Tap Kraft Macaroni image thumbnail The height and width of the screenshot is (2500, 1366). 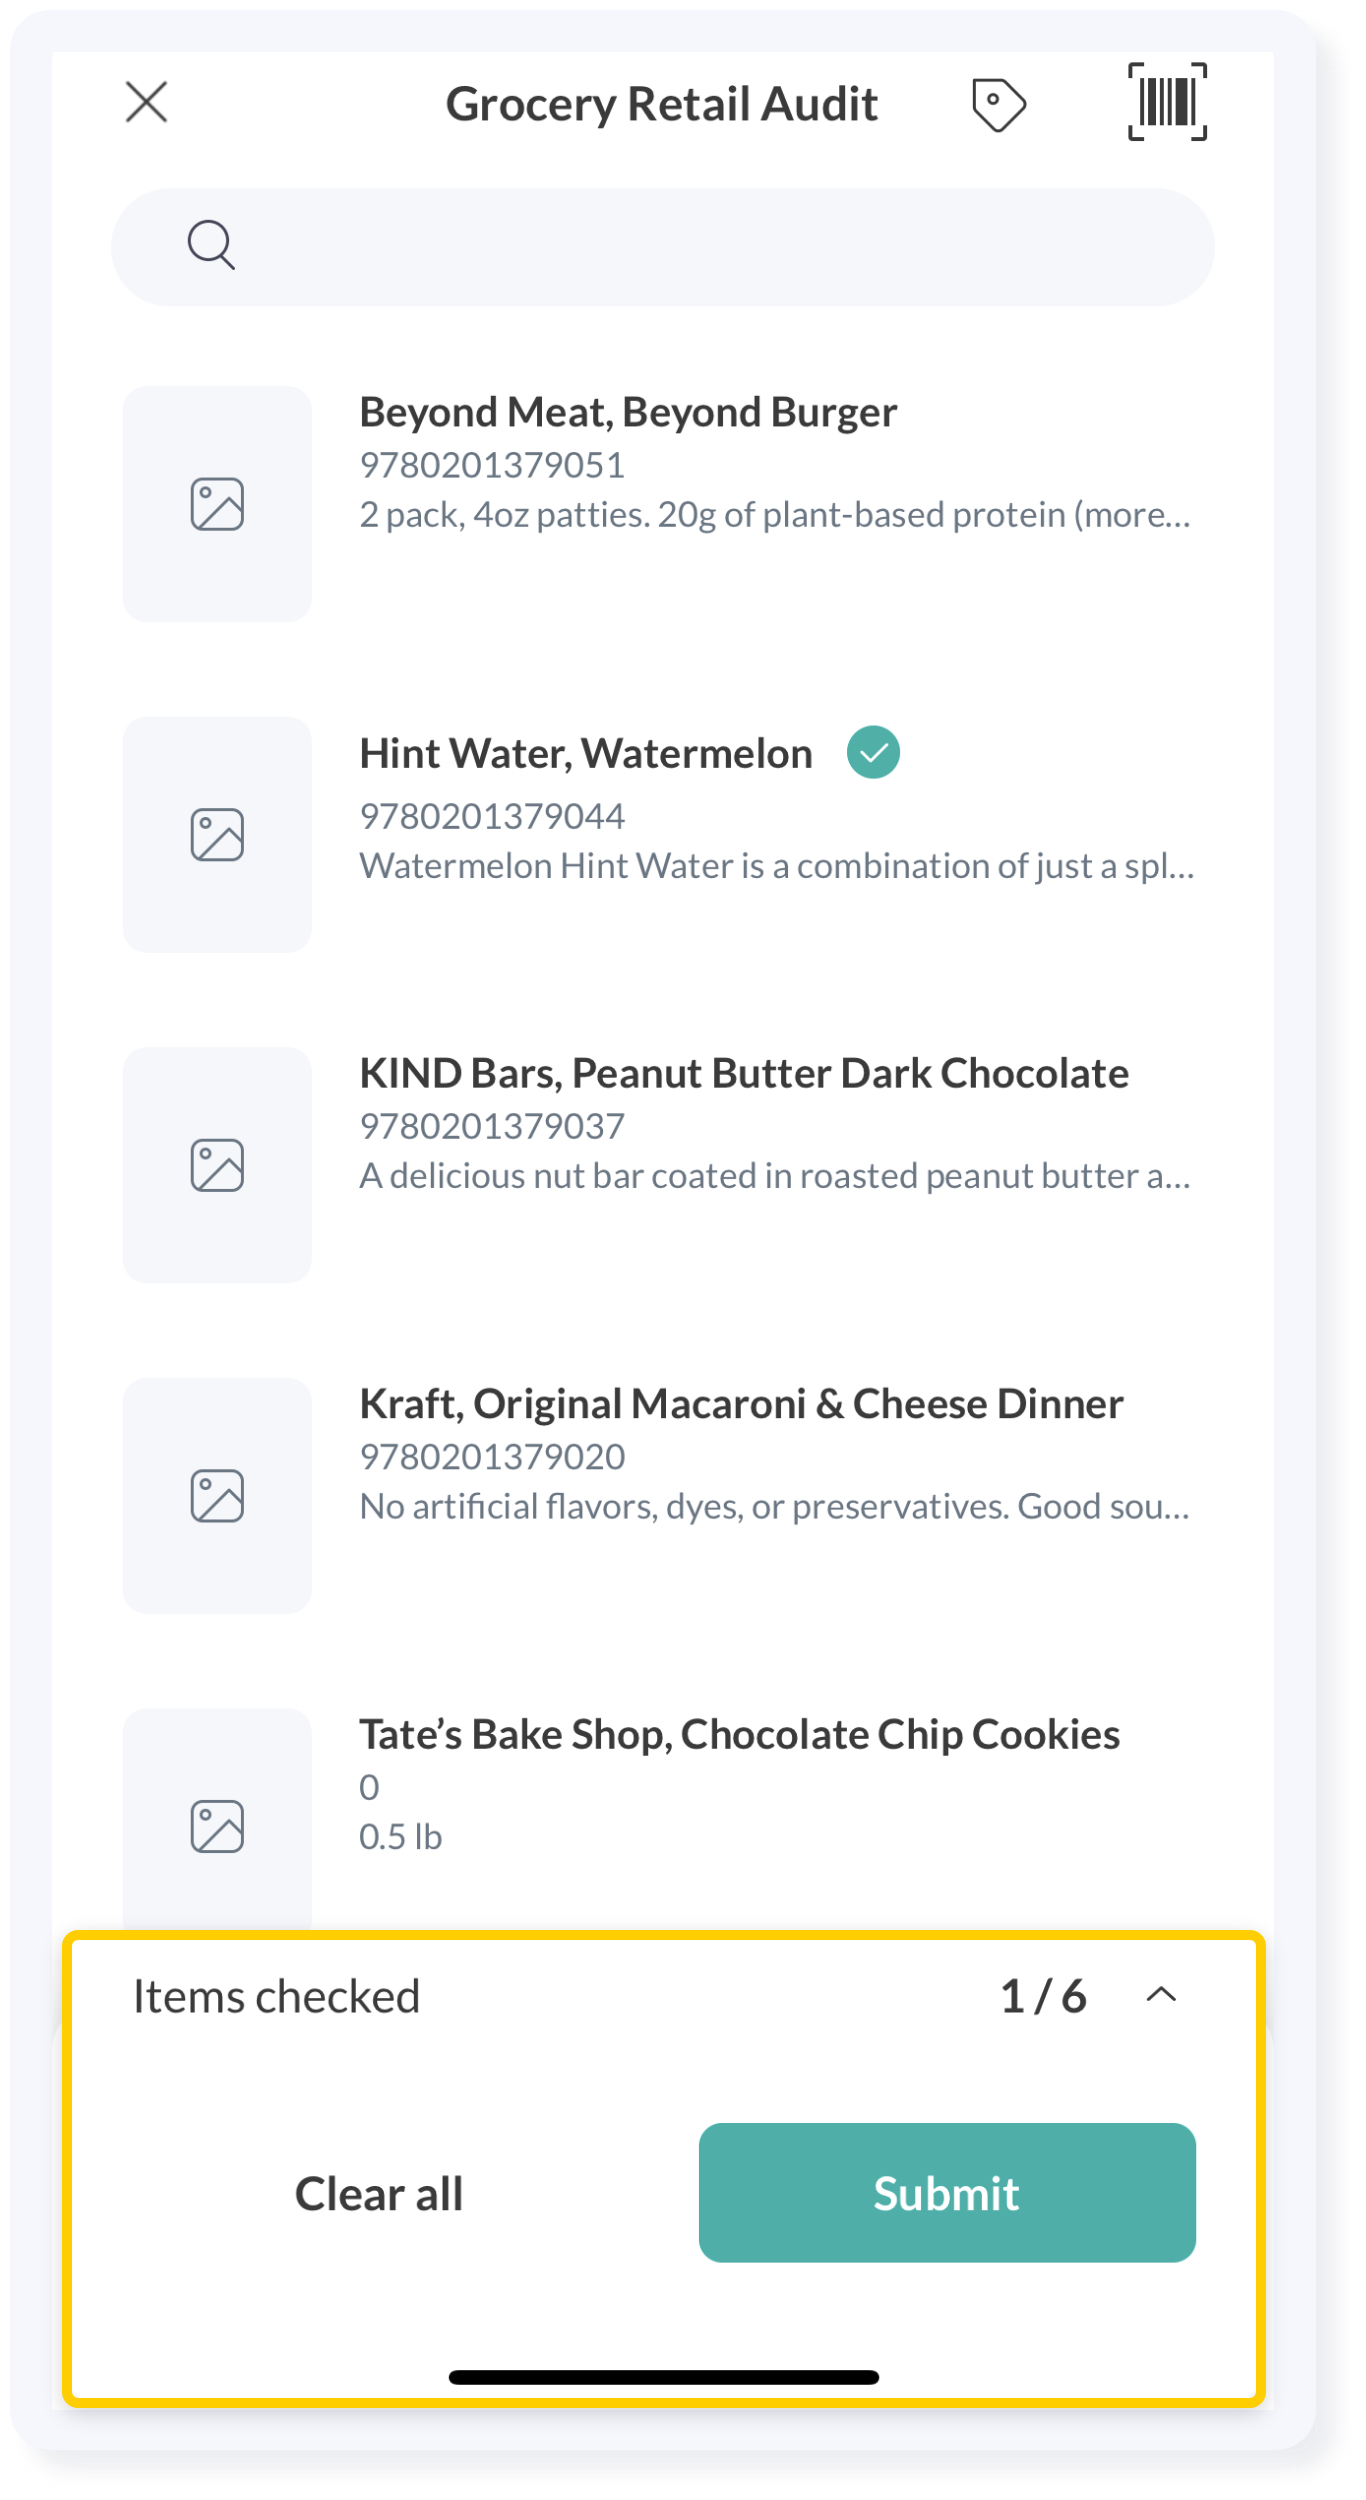pyautogui.click(x=217, y=1496)
